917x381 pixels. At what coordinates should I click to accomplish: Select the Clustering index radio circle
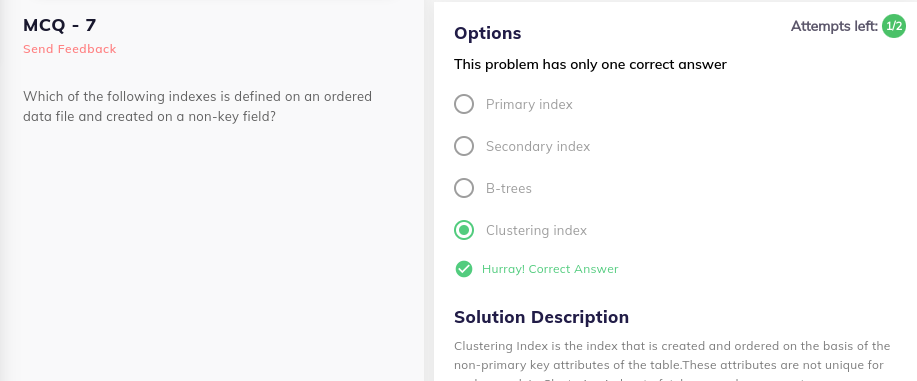tap(464, 231)
